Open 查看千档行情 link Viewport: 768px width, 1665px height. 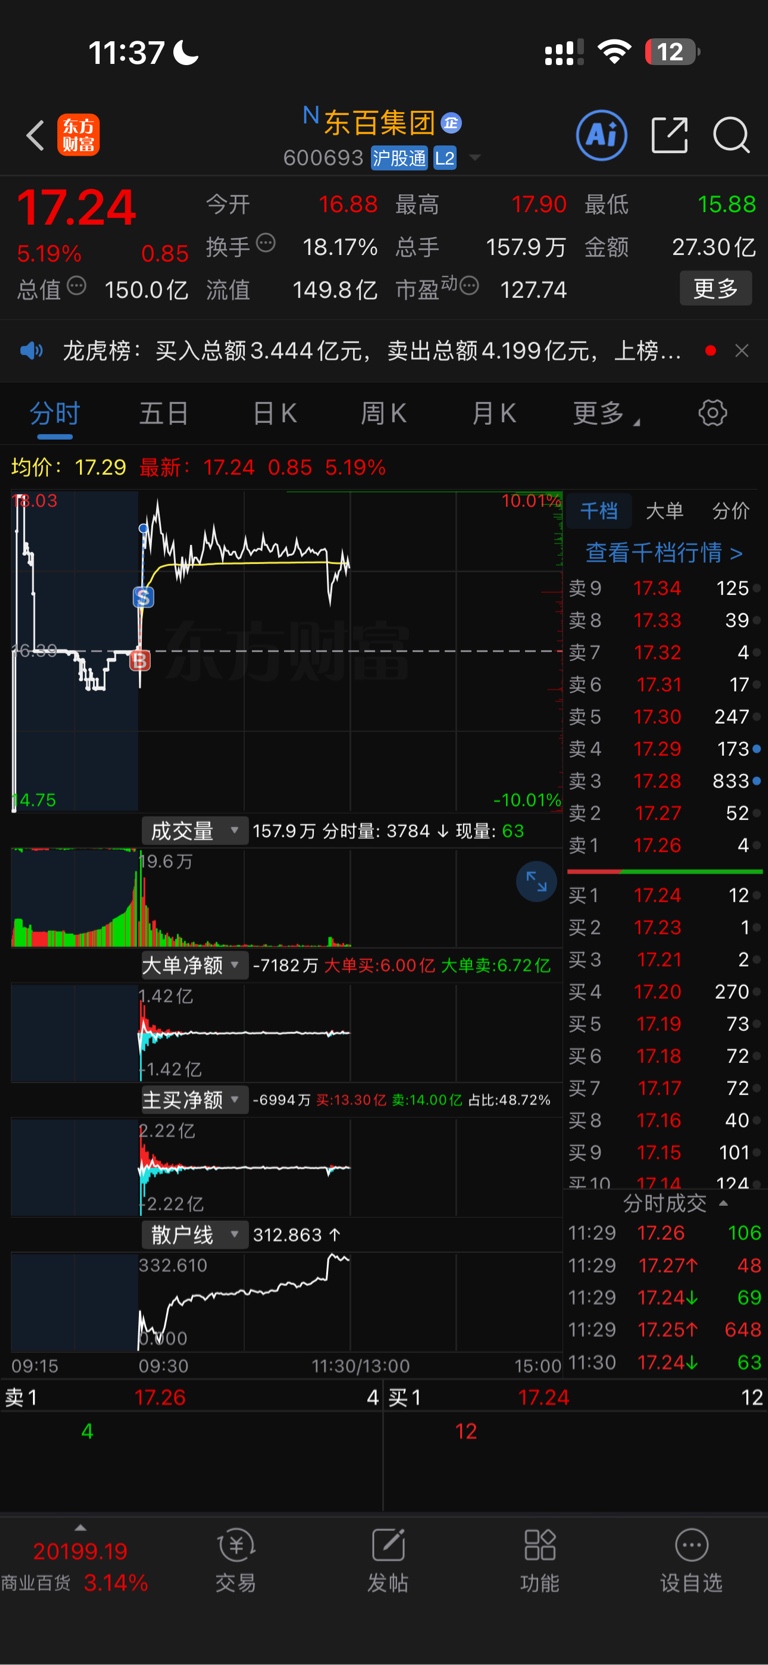point(664,553)
